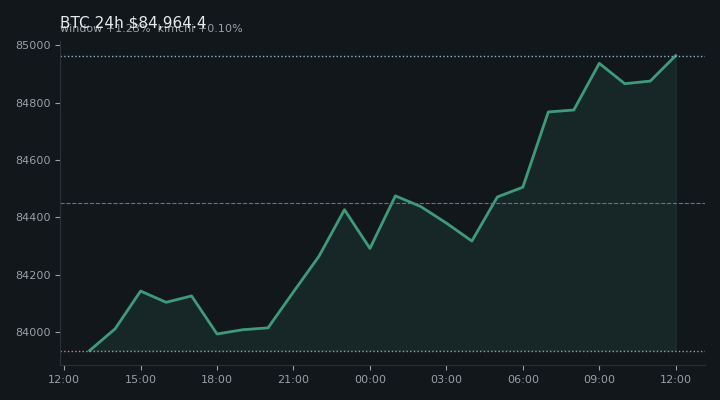The image size is (720, 400).
Task: Click the 06:00 time axis label
Action: pos(523,379)
